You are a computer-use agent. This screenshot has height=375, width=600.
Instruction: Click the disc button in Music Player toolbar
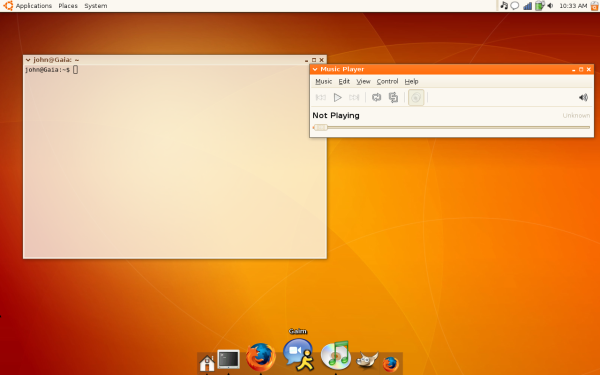[416, 98]
